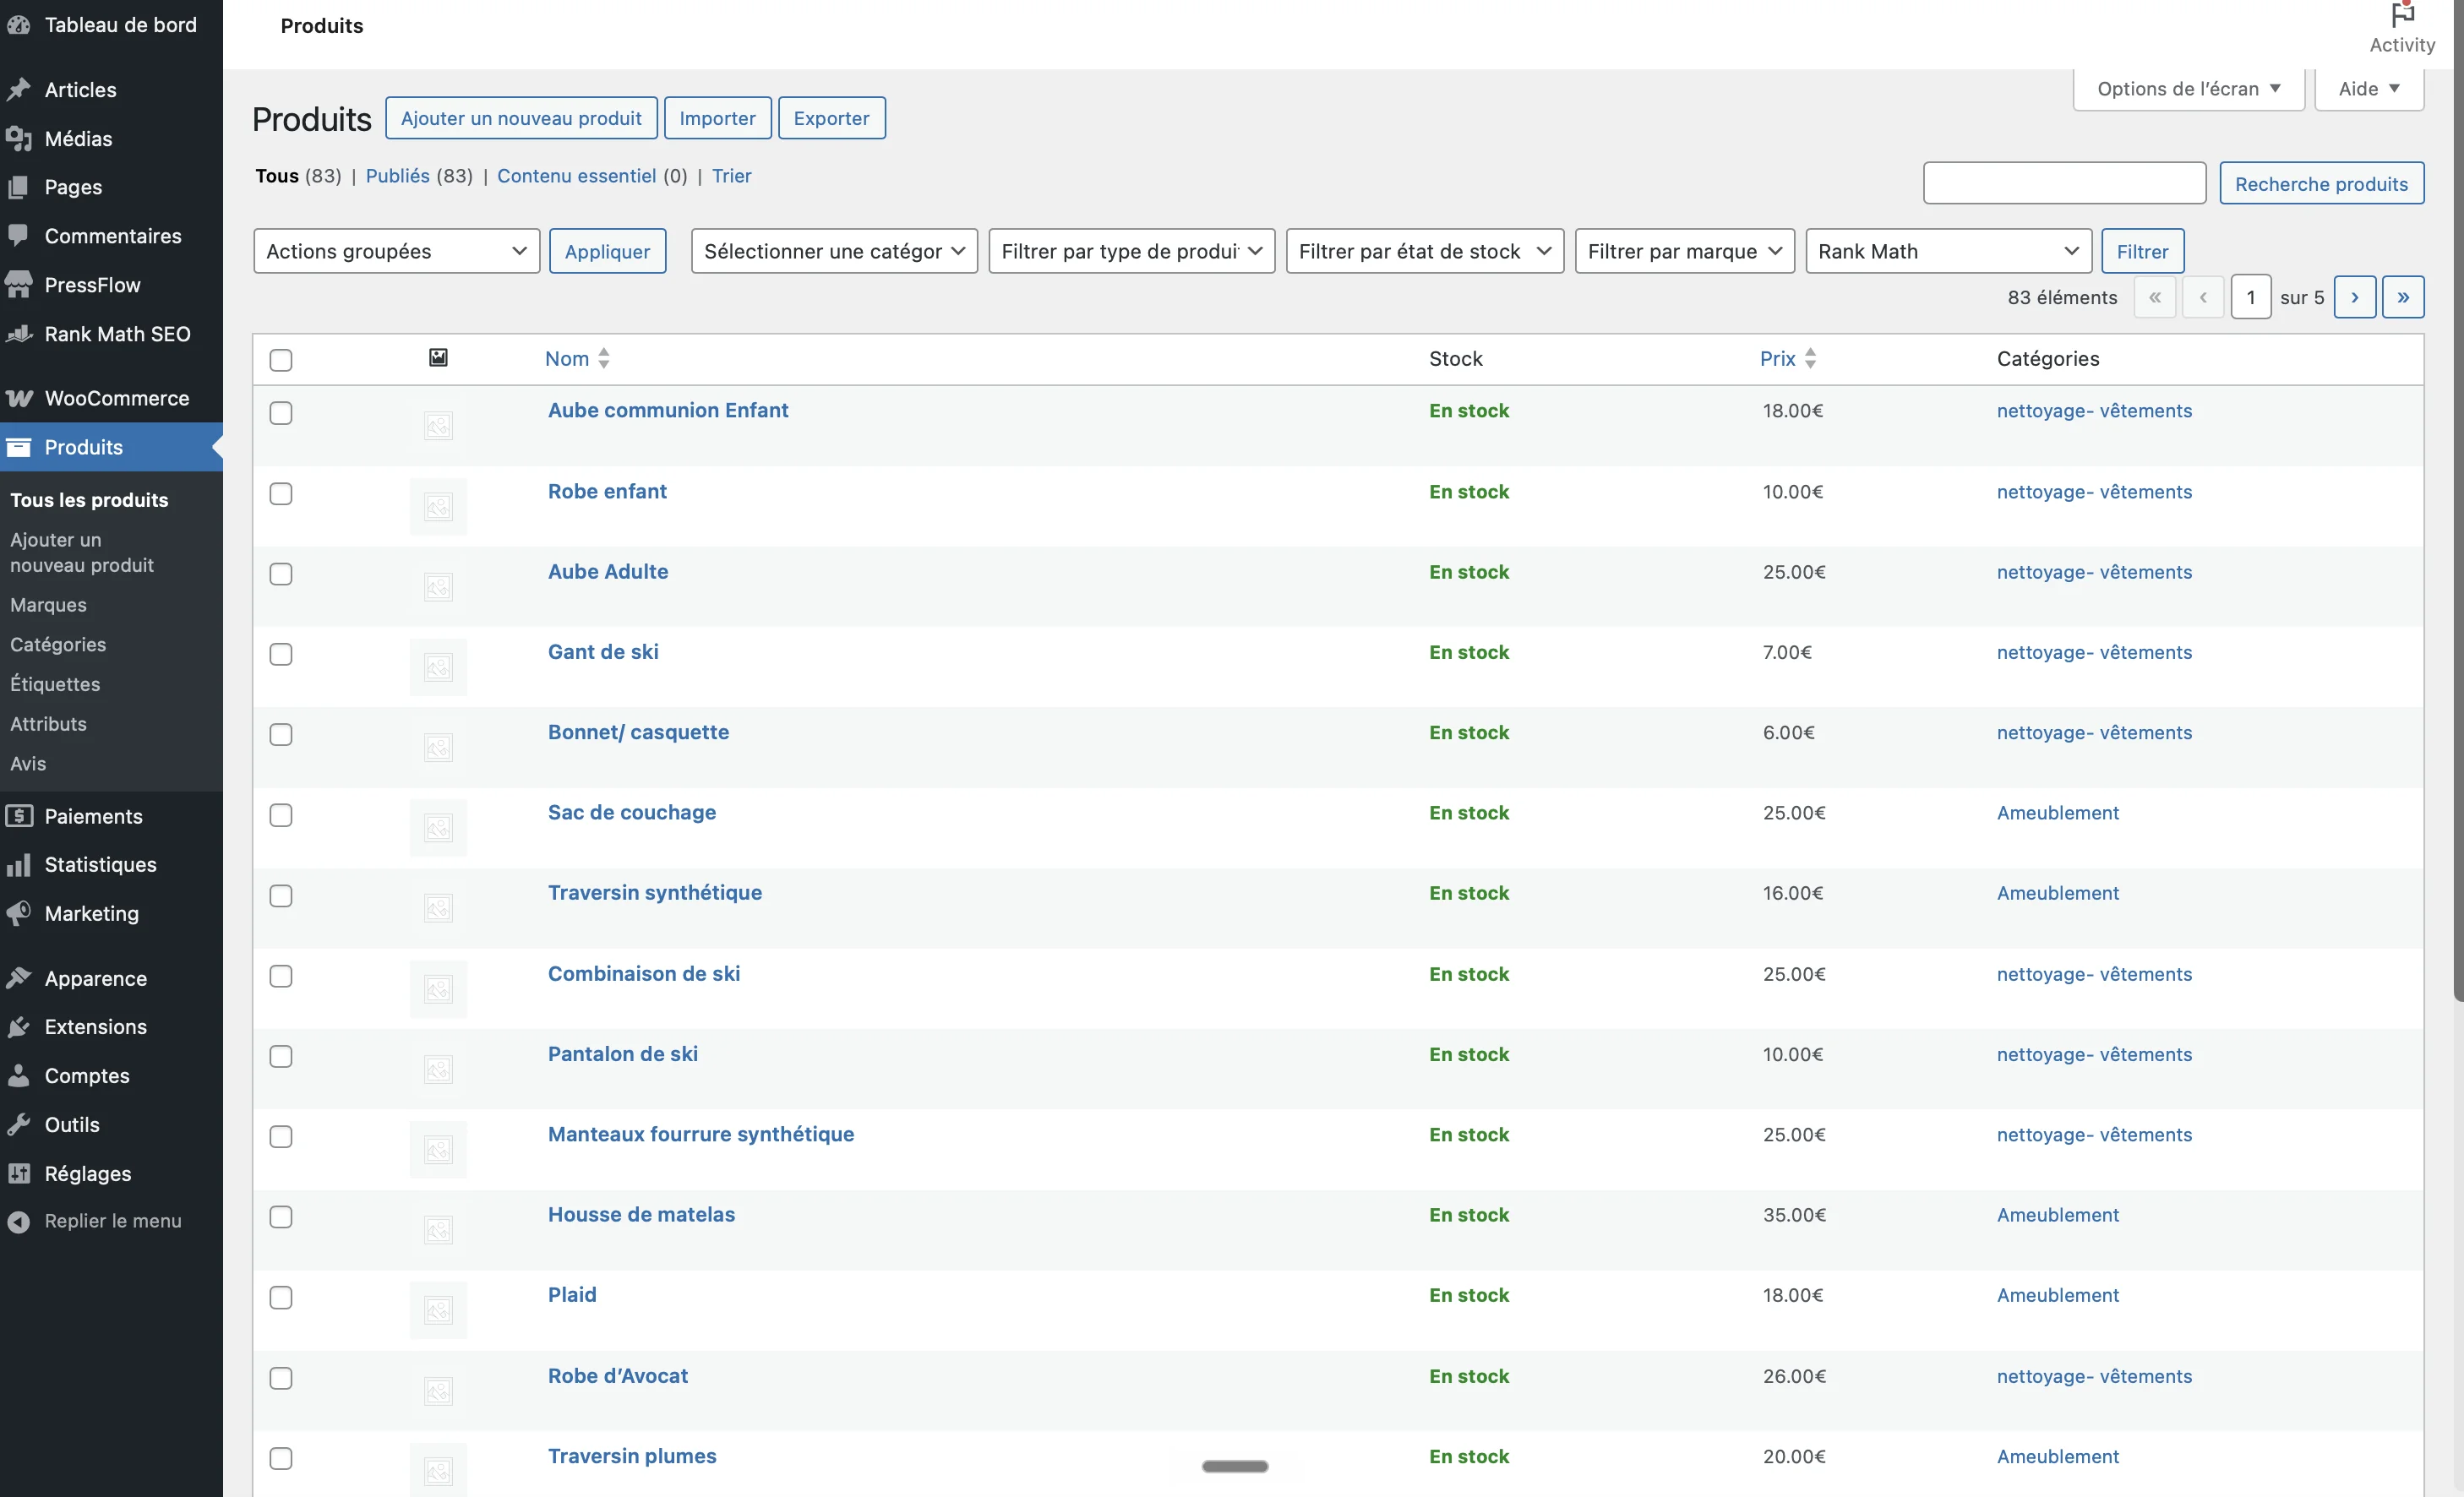Check the Bonnet/ casquette row checkbox
The height and width of the screenshot is (1497, 2464).
[x=281, y=735]
